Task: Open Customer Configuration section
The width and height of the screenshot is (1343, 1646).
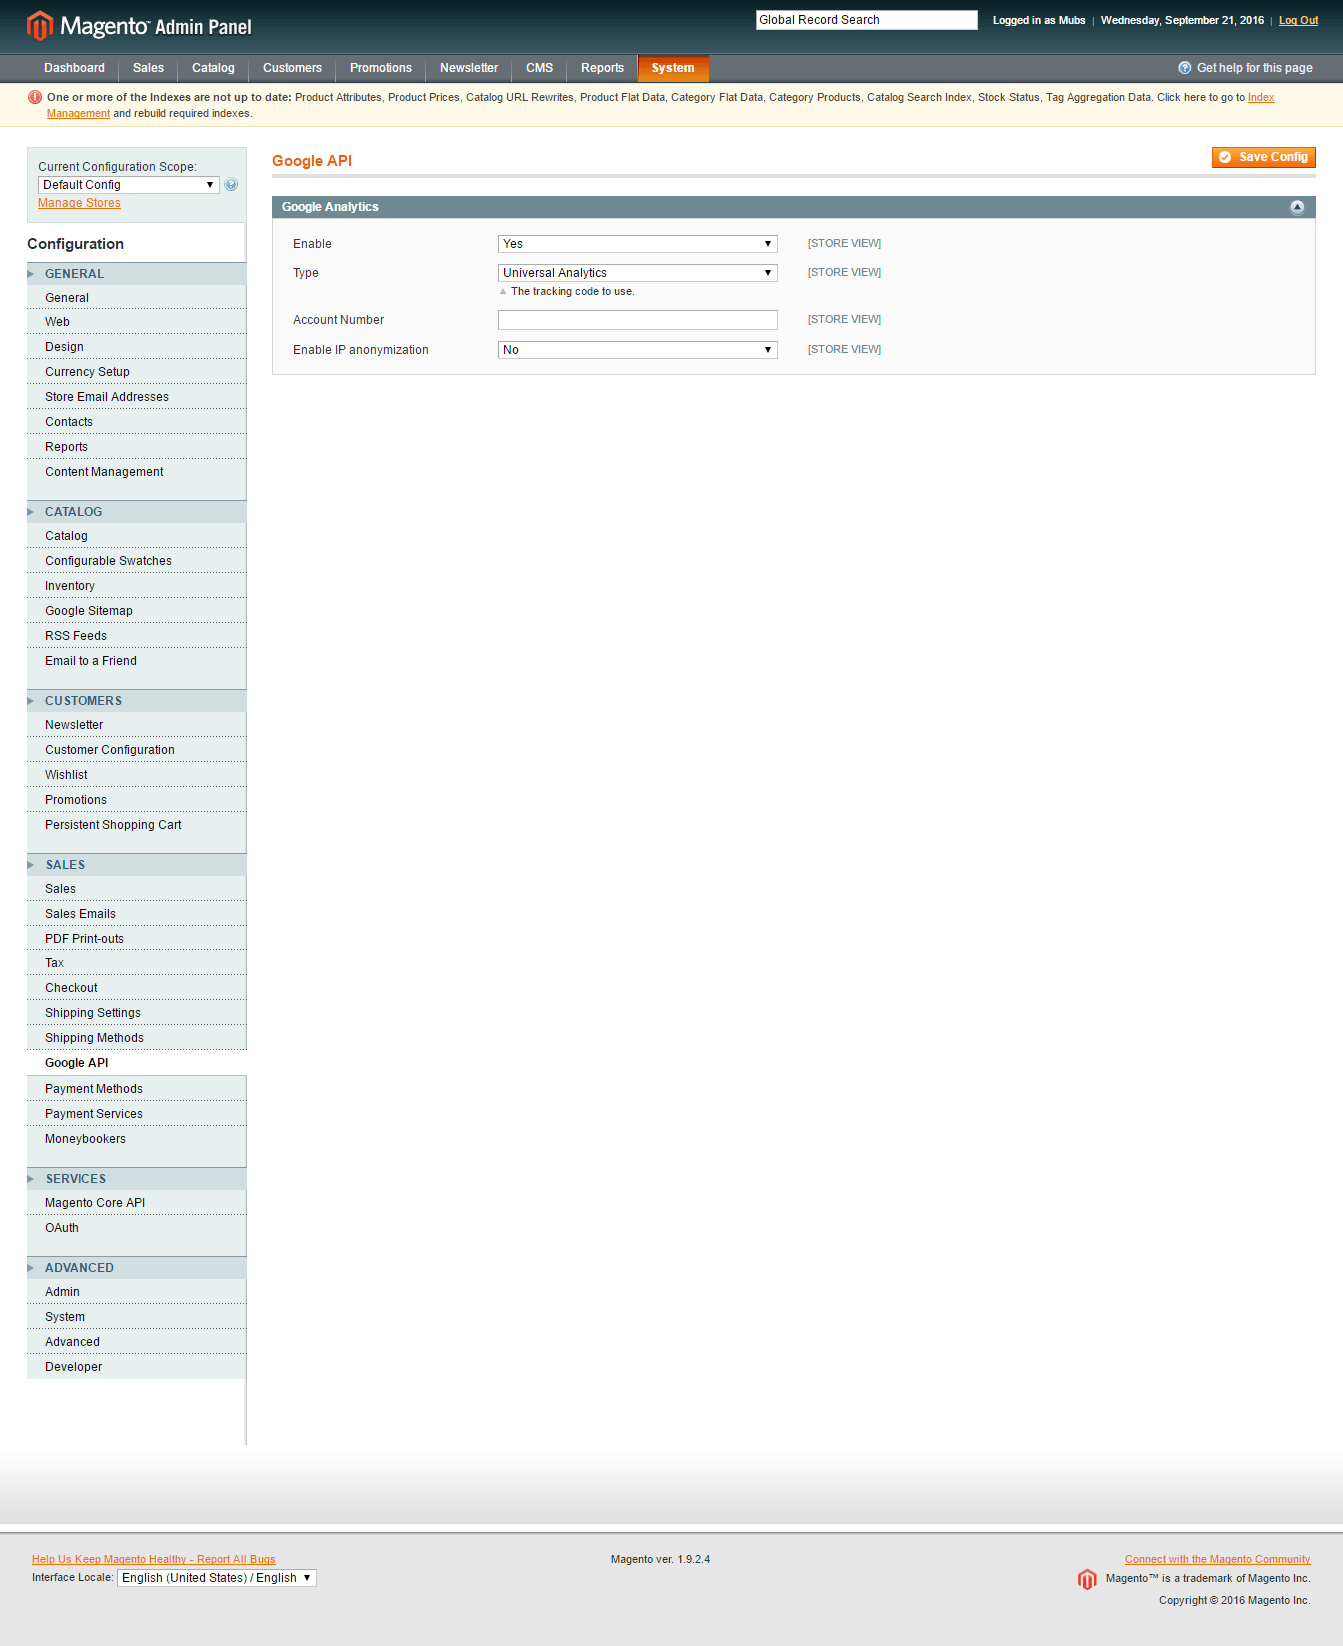Action: point(136,750)
